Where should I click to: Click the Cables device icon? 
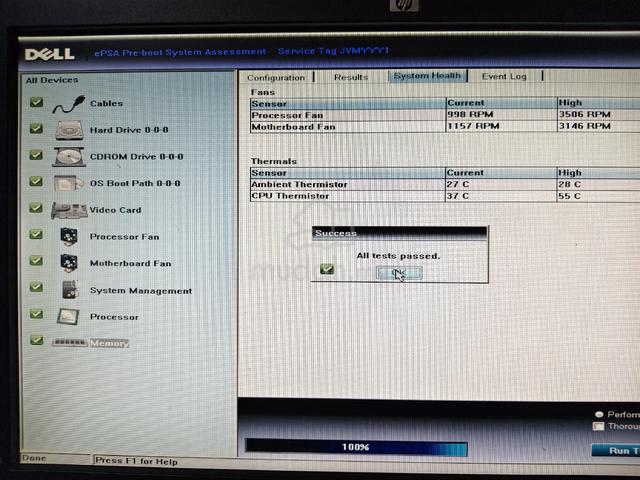tap(69, 105)
